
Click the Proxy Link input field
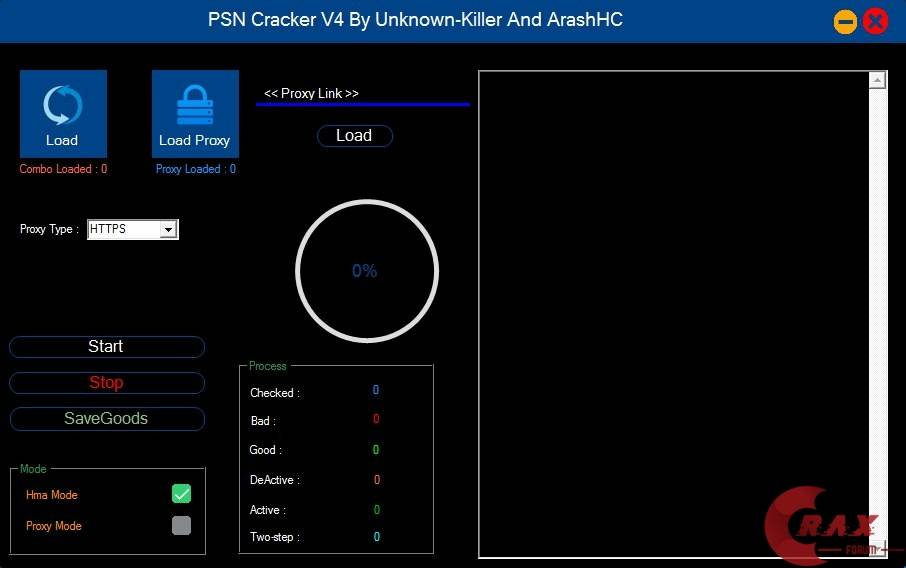pos(363,94)
